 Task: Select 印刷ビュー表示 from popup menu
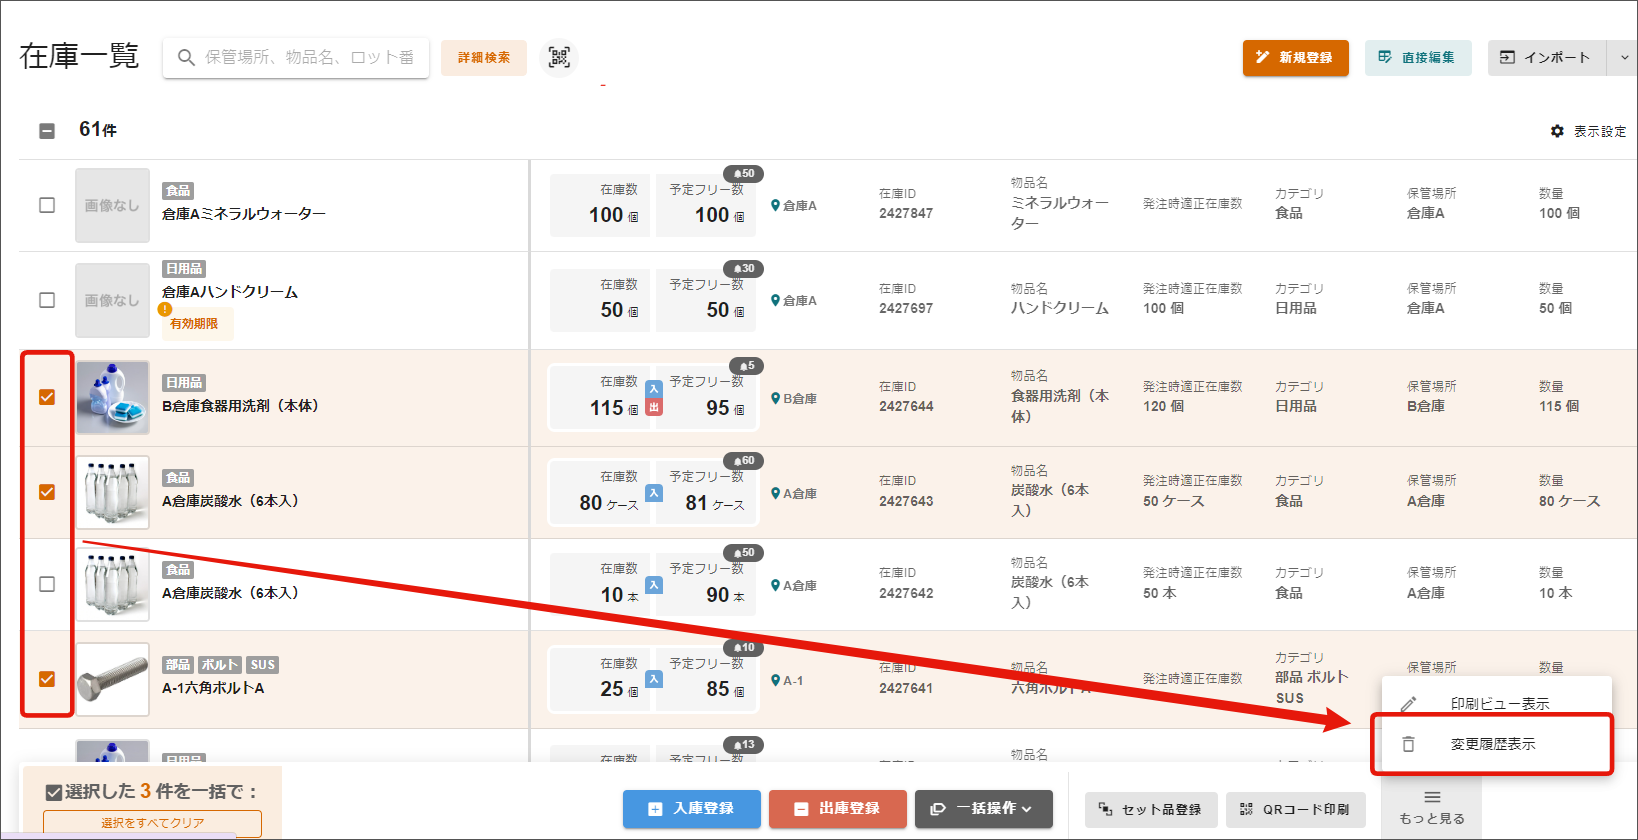point(1498,704)
